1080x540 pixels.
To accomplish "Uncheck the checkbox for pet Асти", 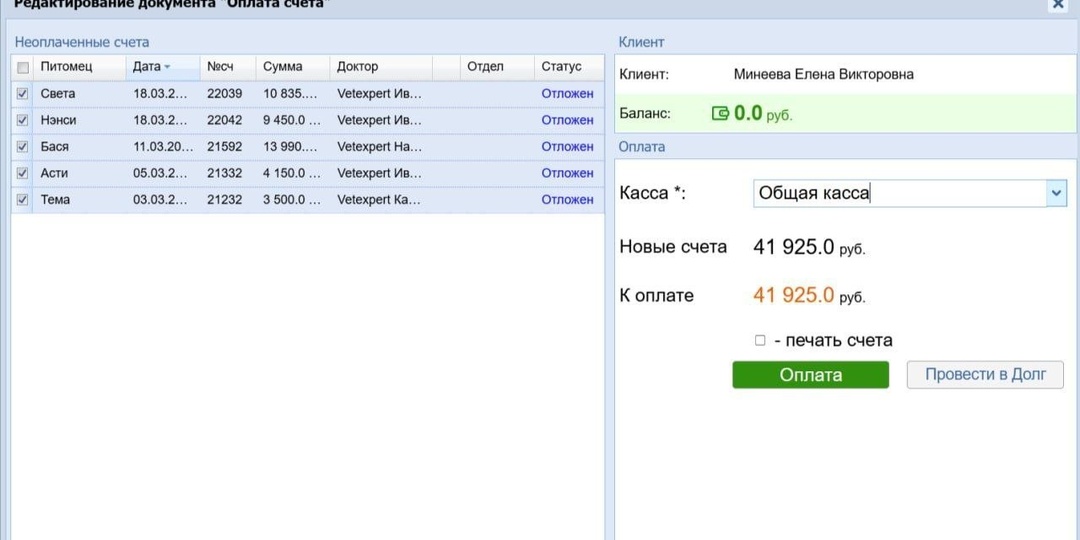I will click(x=23, y=173).
